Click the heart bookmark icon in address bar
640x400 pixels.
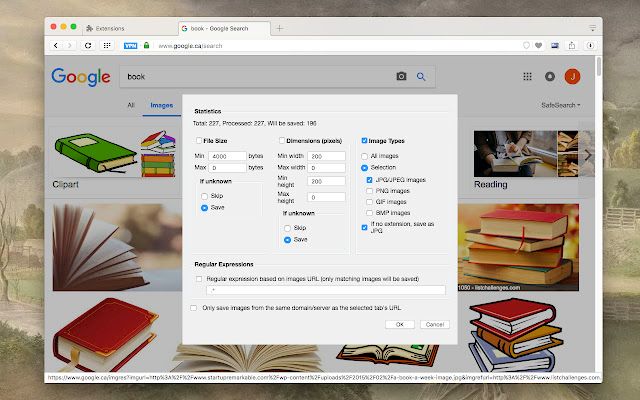point(538,45)
